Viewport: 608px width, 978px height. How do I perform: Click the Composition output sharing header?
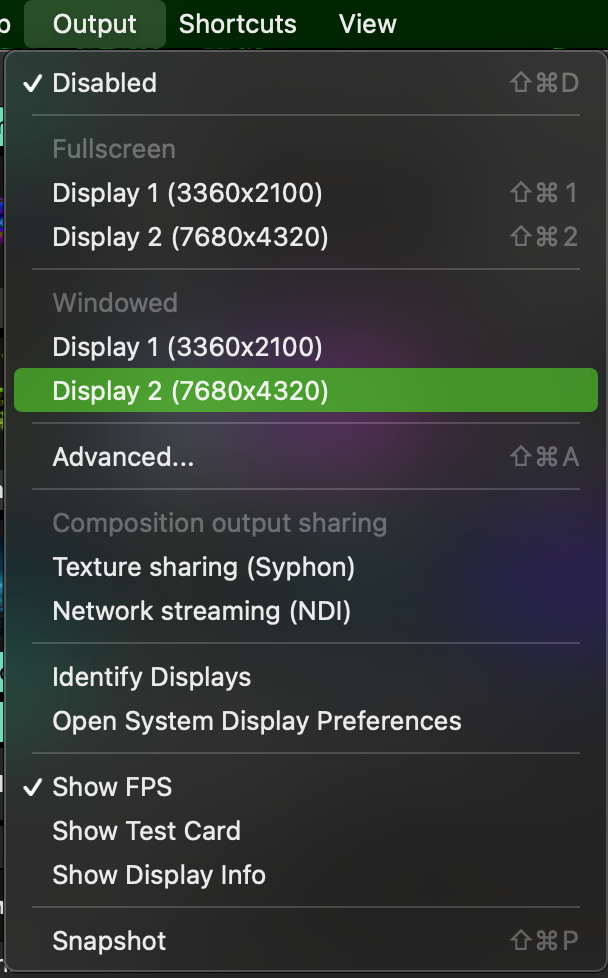[219, 523]
